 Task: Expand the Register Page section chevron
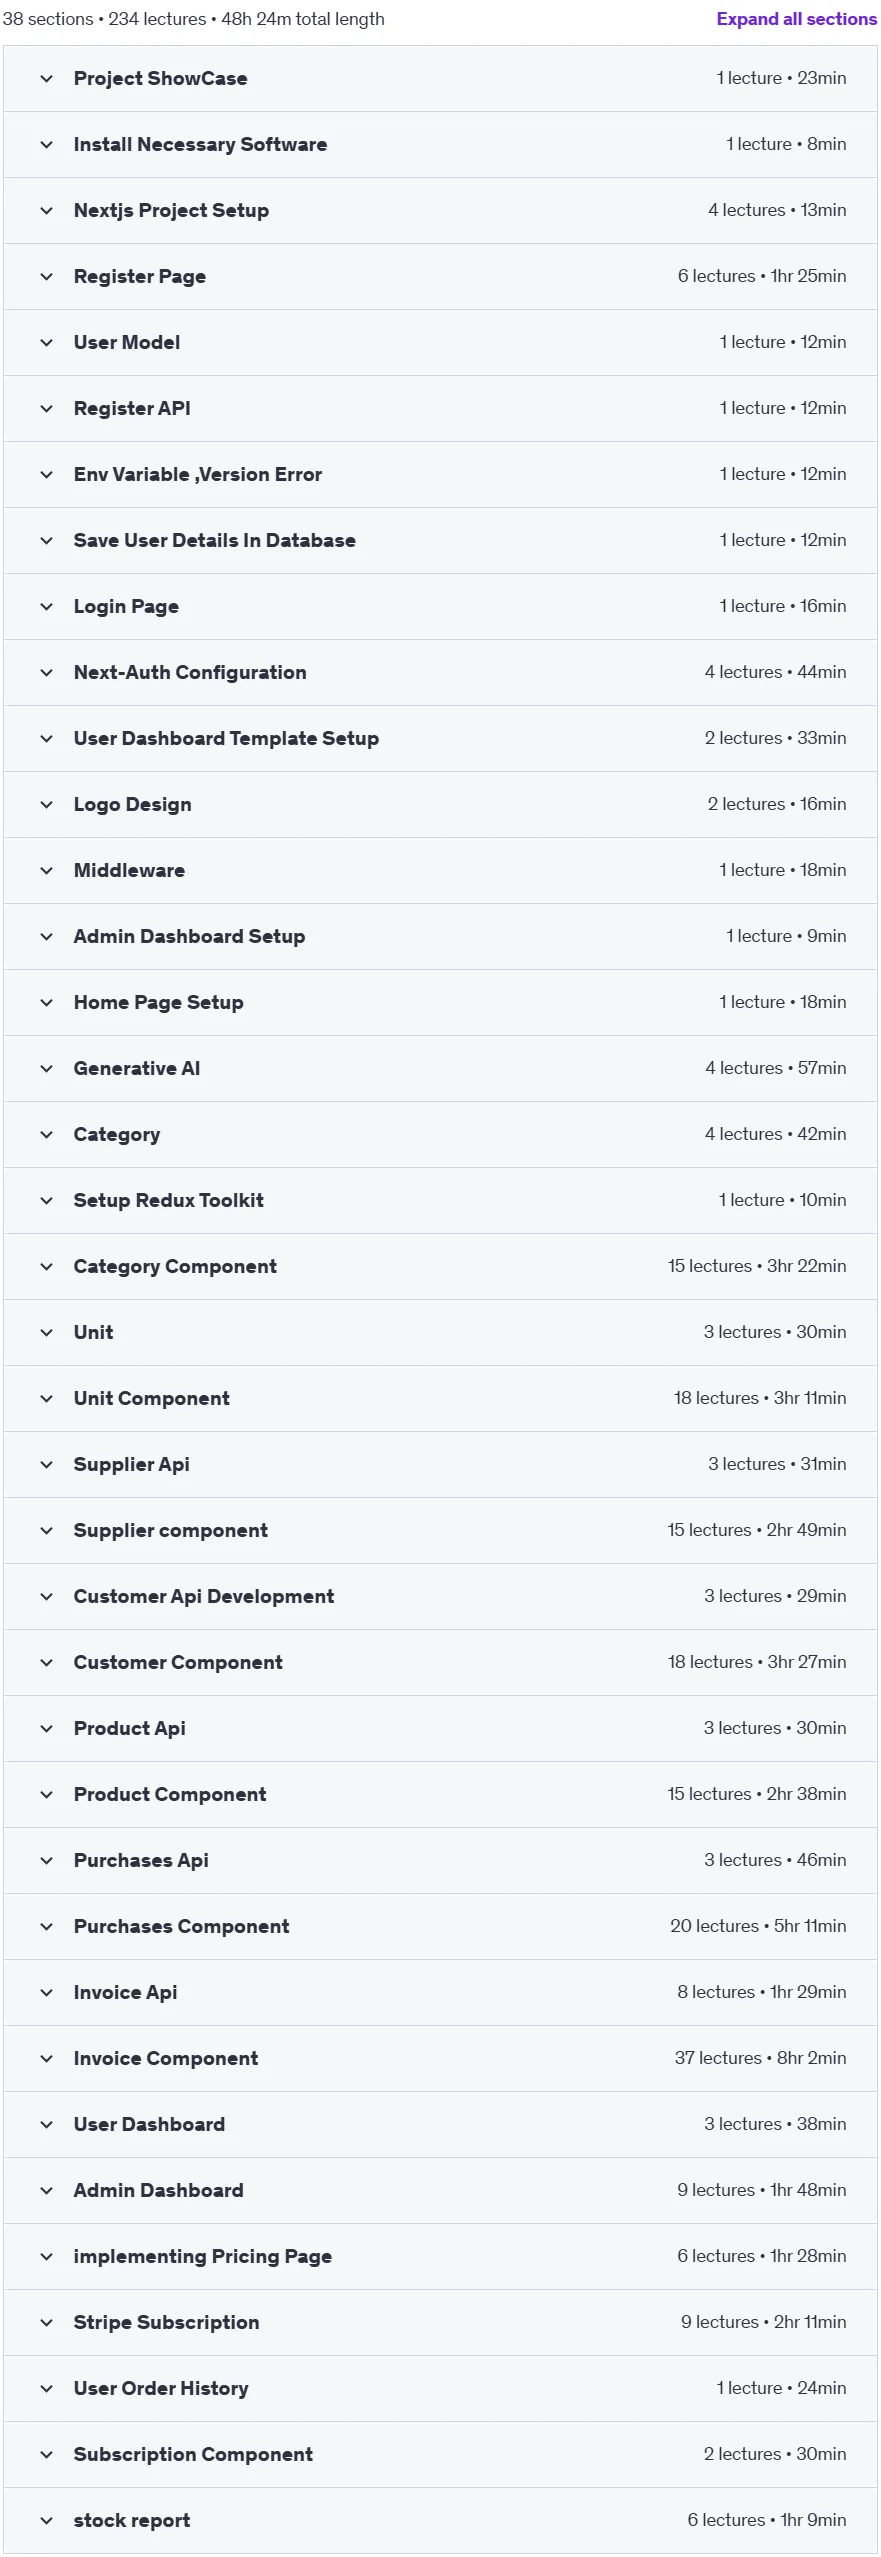point(46,277)
